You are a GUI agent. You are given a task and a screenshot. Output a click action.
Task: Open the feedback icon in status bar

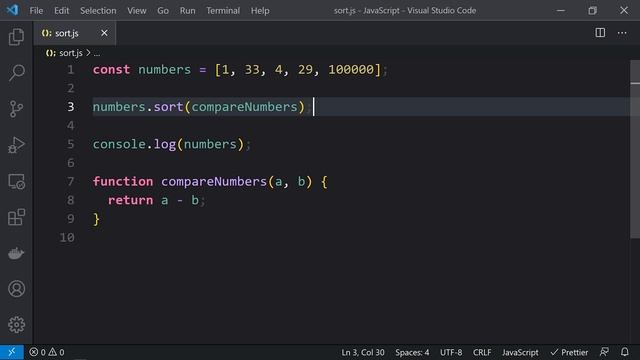pyautogui.click(x=604, y=352)
